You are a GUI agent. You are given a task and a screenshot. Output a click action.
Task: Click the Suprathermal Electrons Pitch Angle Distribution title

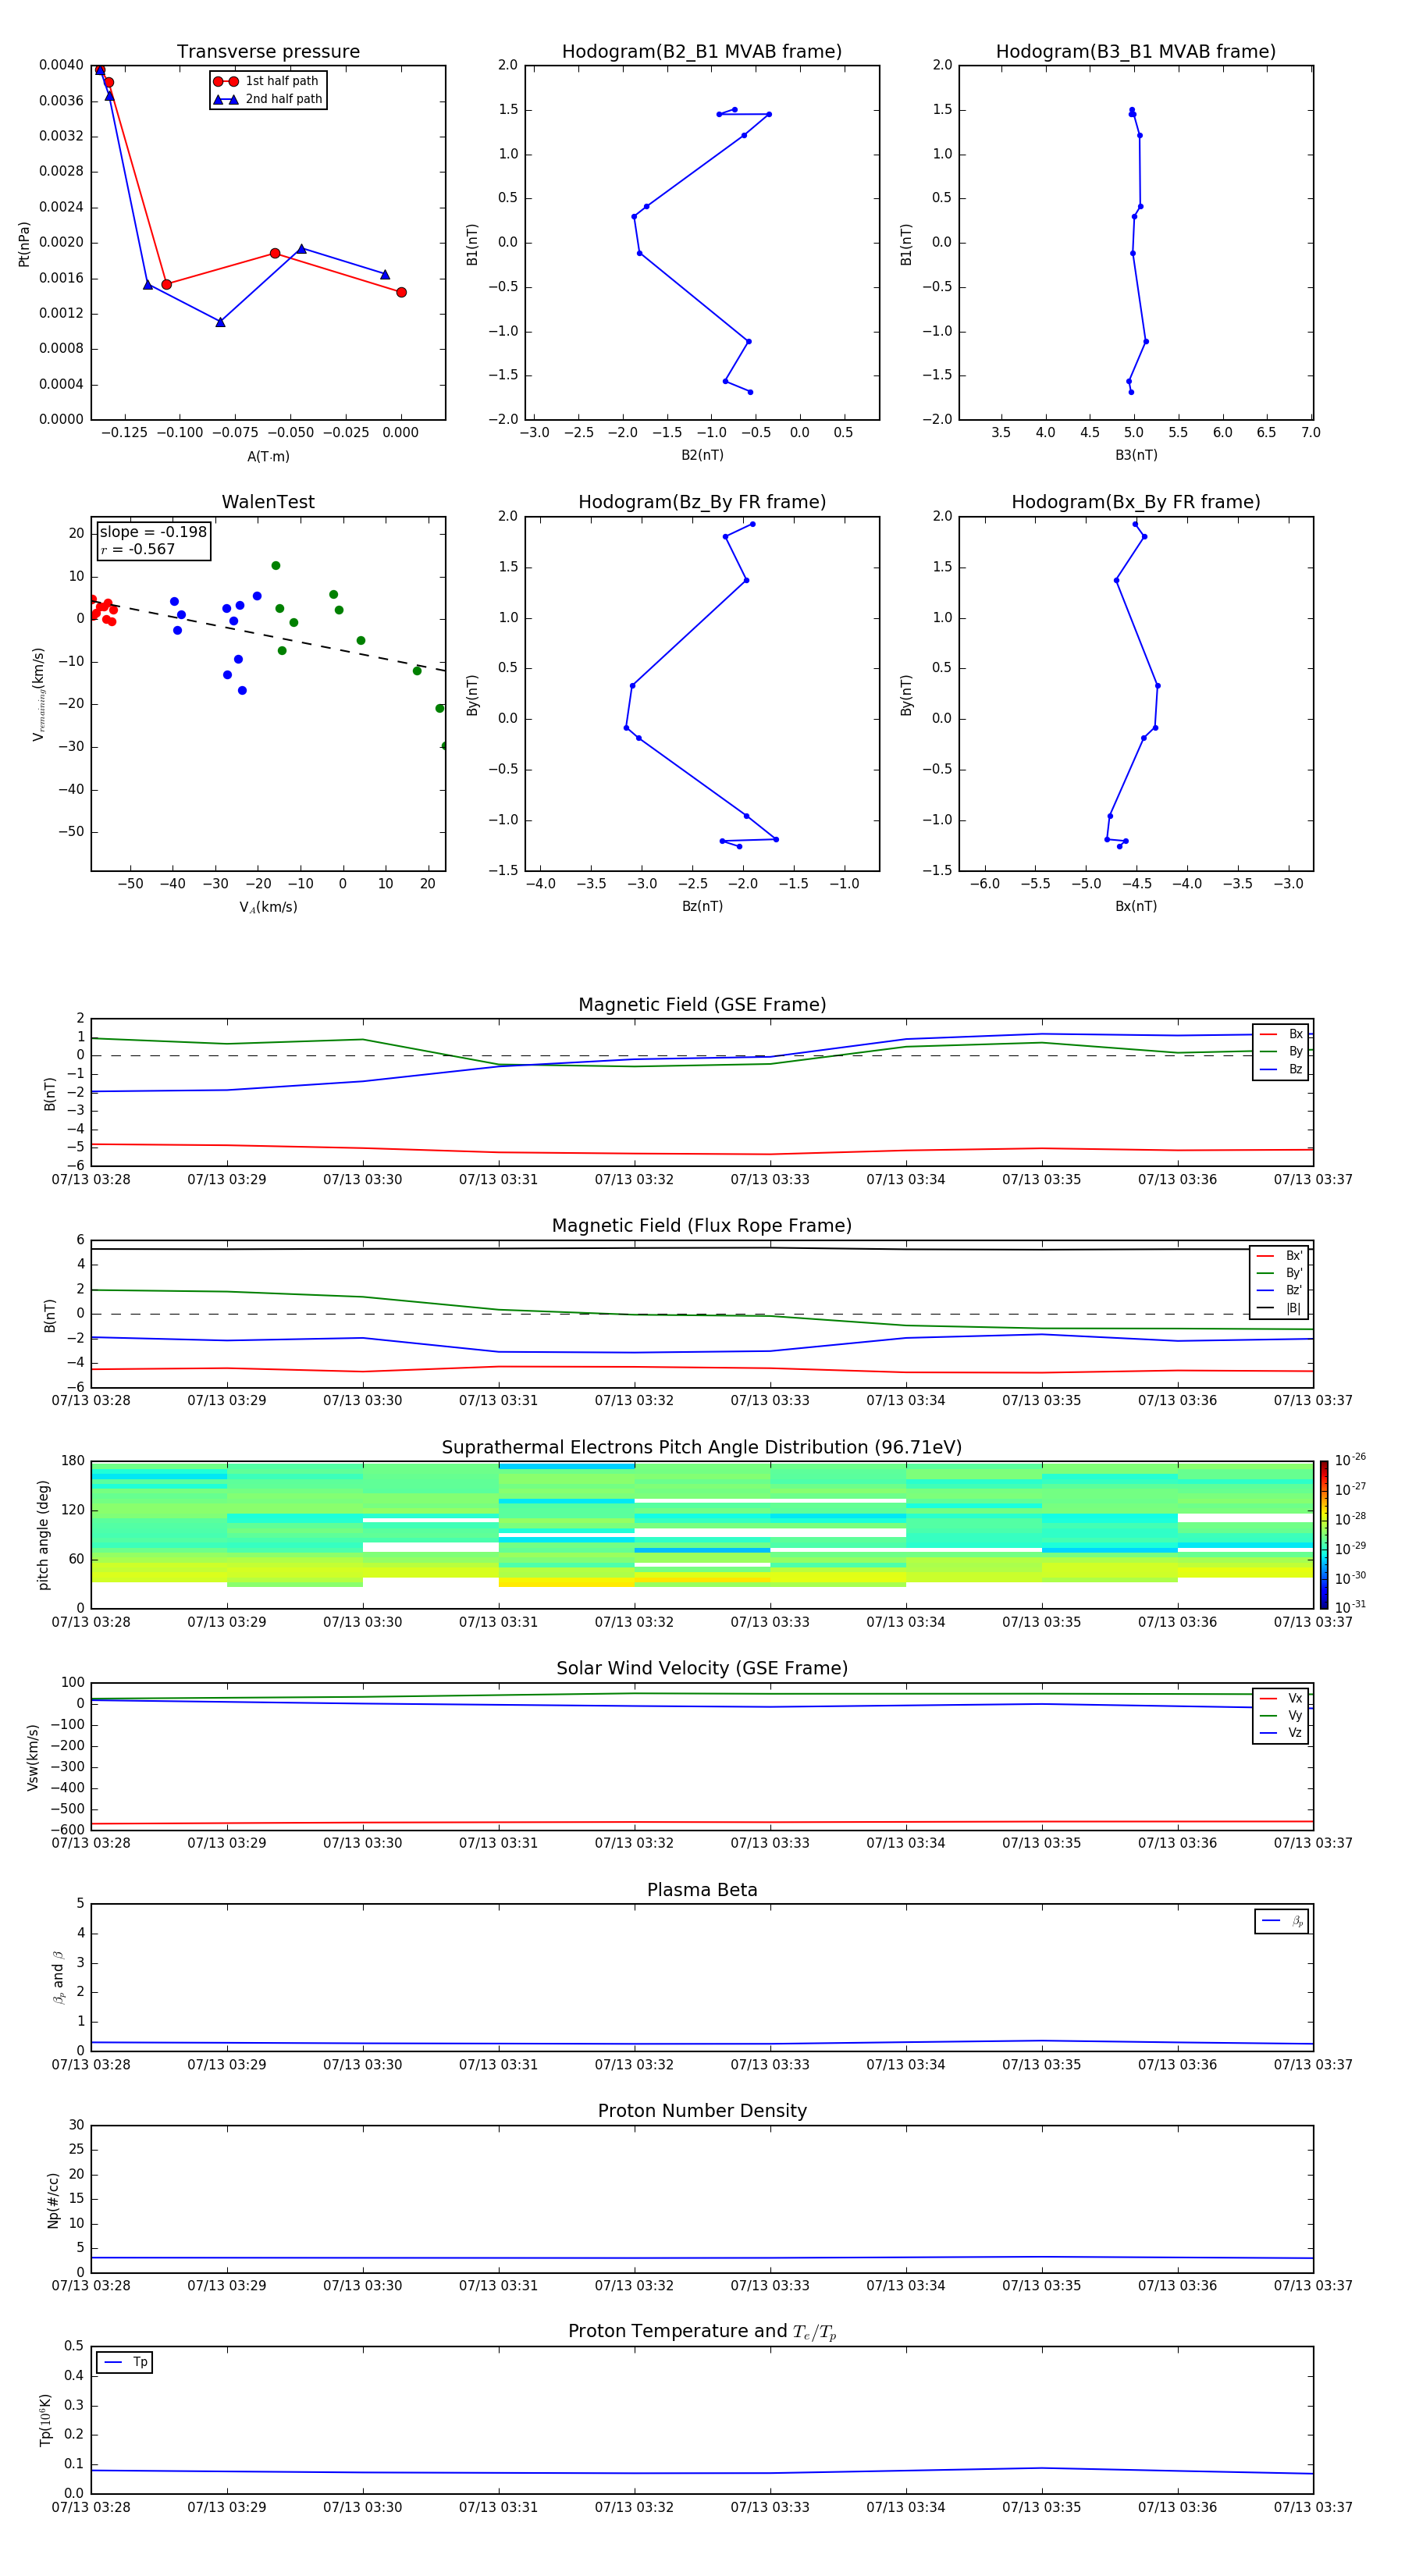pyautogui.click(x=702, y=1447)
